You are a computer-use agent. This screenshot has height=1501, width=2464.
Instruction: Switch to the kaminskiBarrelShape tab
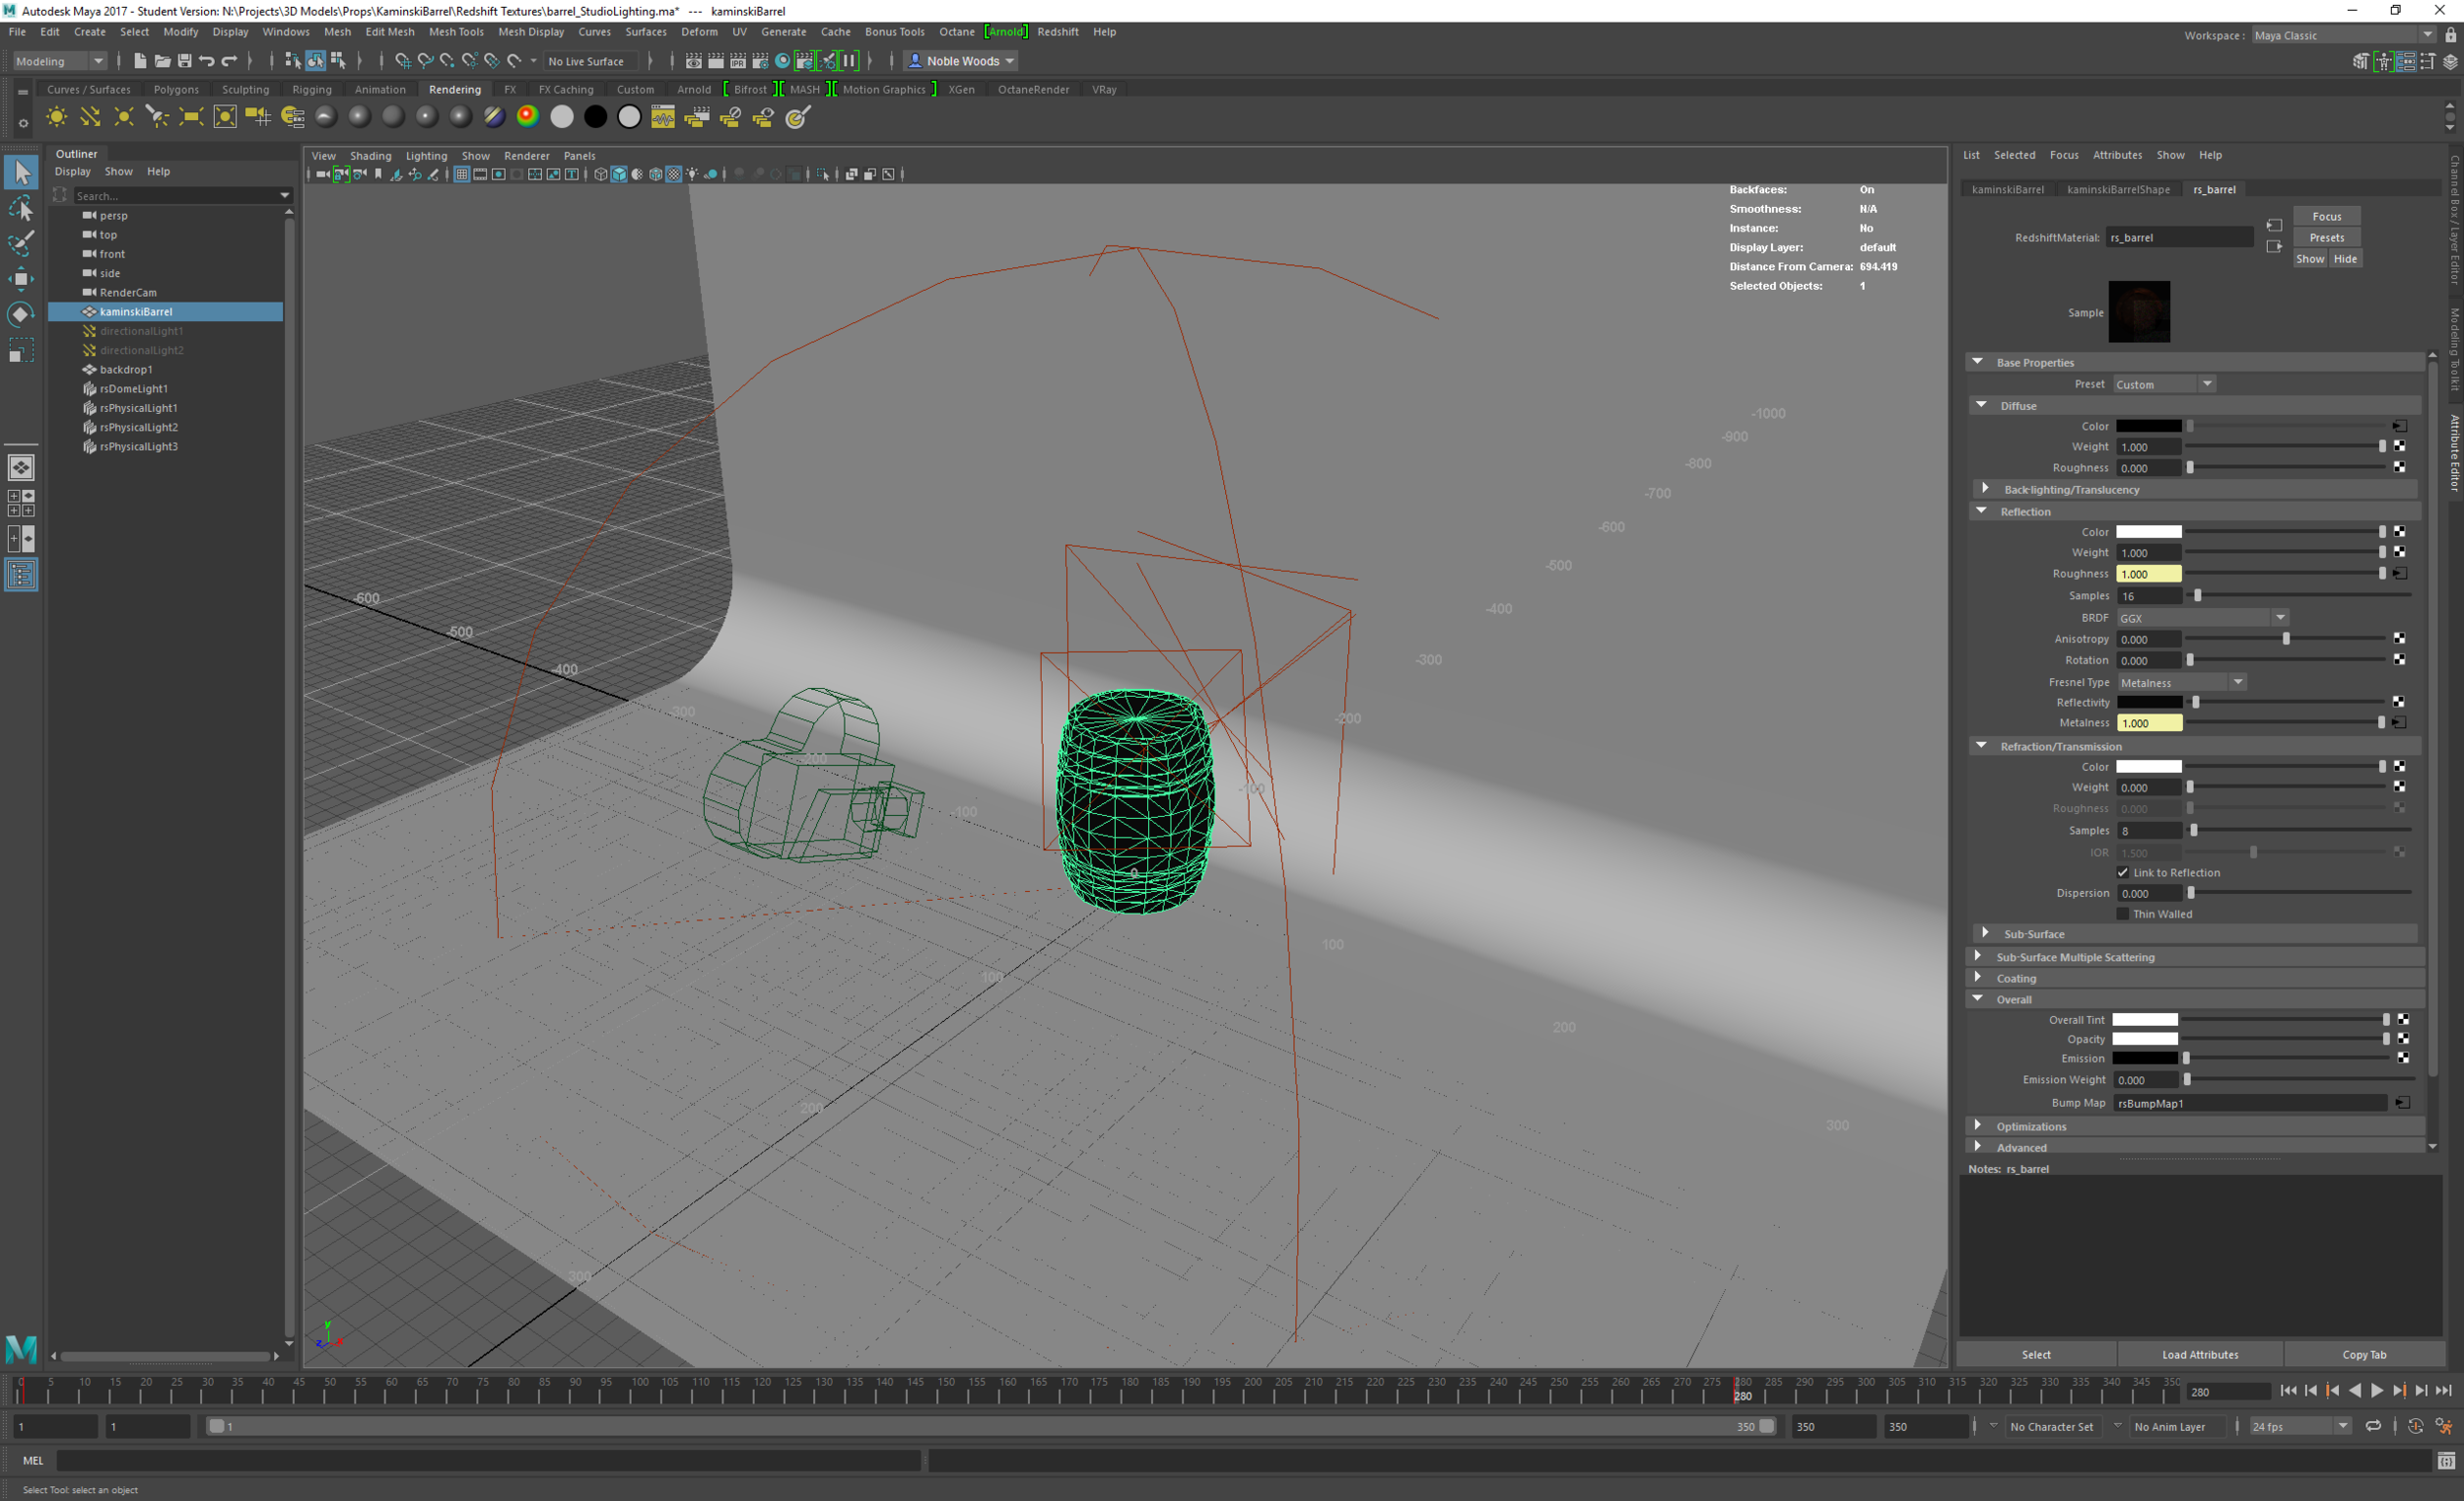tap(2118, 189)
